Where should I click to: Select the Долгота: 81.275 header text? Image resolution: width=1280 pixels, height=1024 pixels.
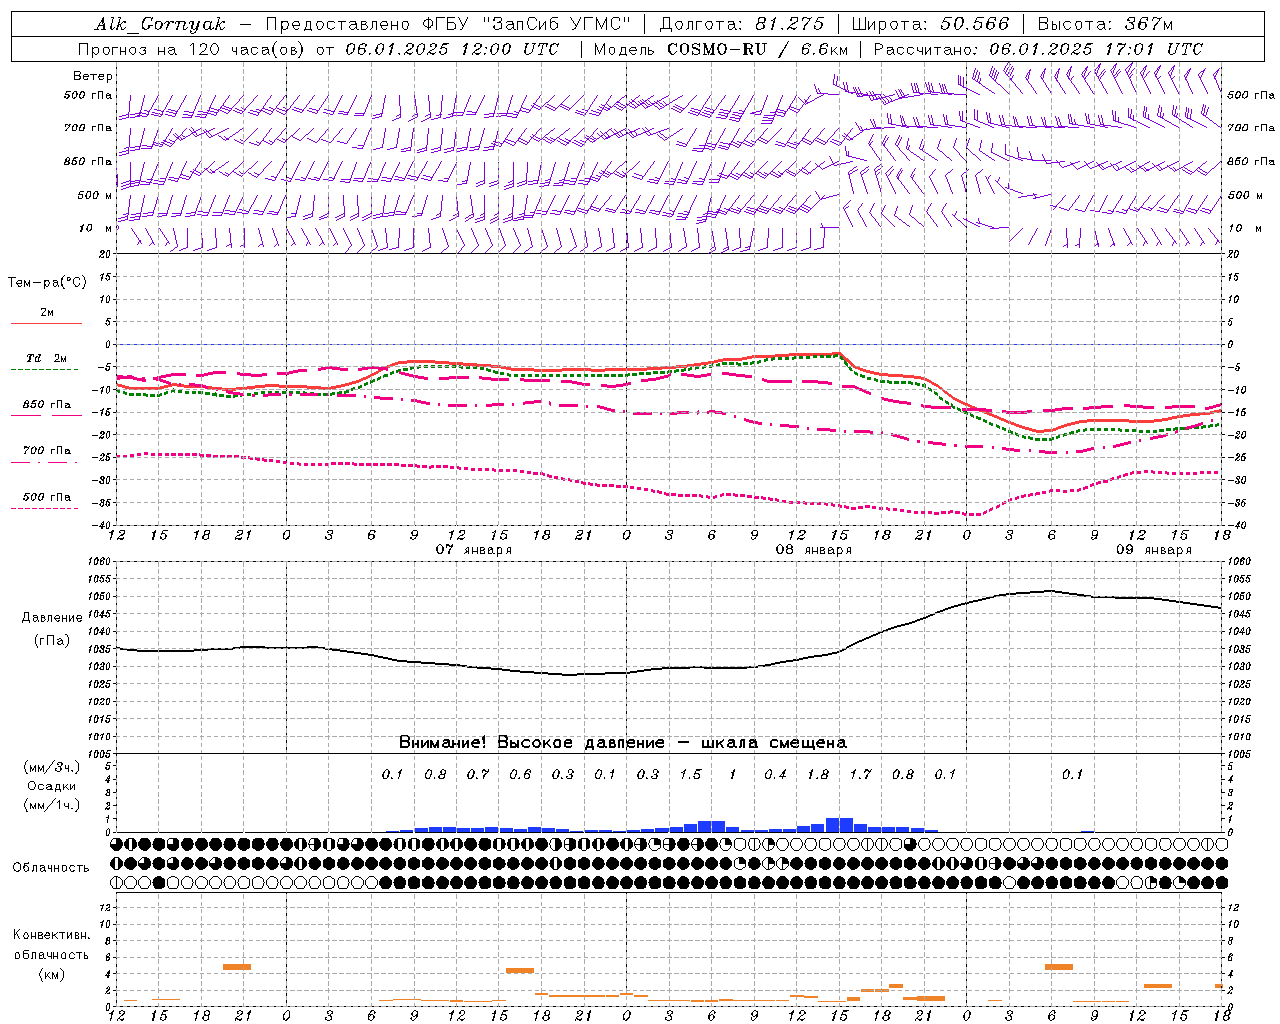(x=742, y=24)
